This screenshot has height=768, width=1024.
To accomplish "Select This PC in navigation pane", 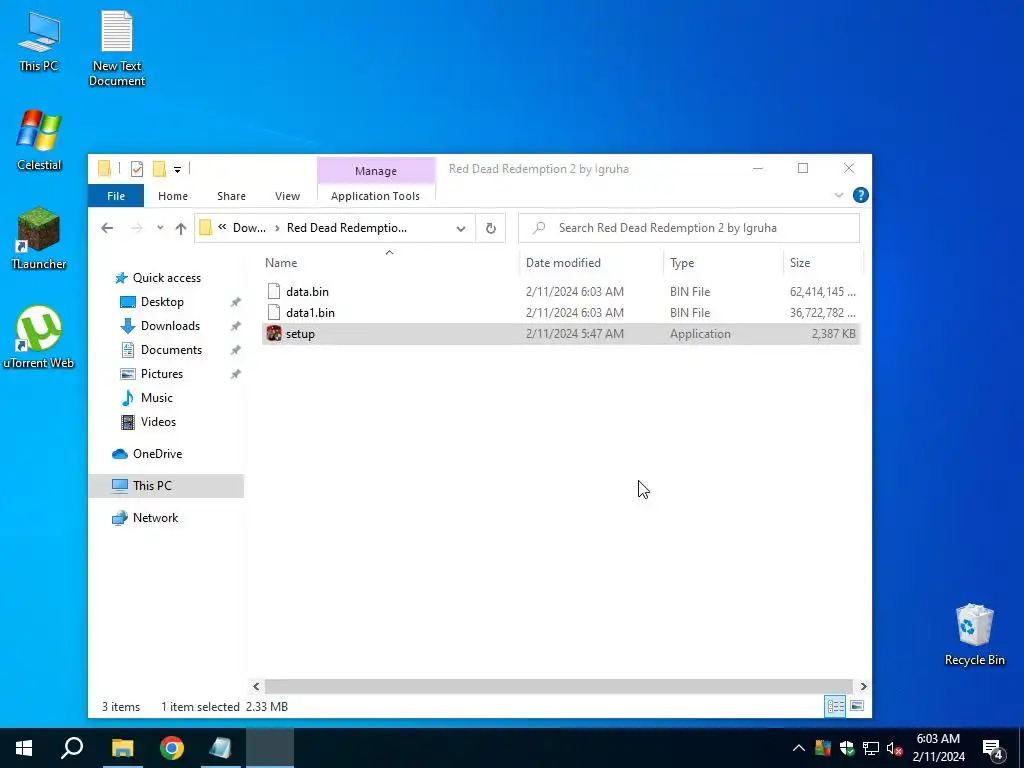I will (166, 486).
